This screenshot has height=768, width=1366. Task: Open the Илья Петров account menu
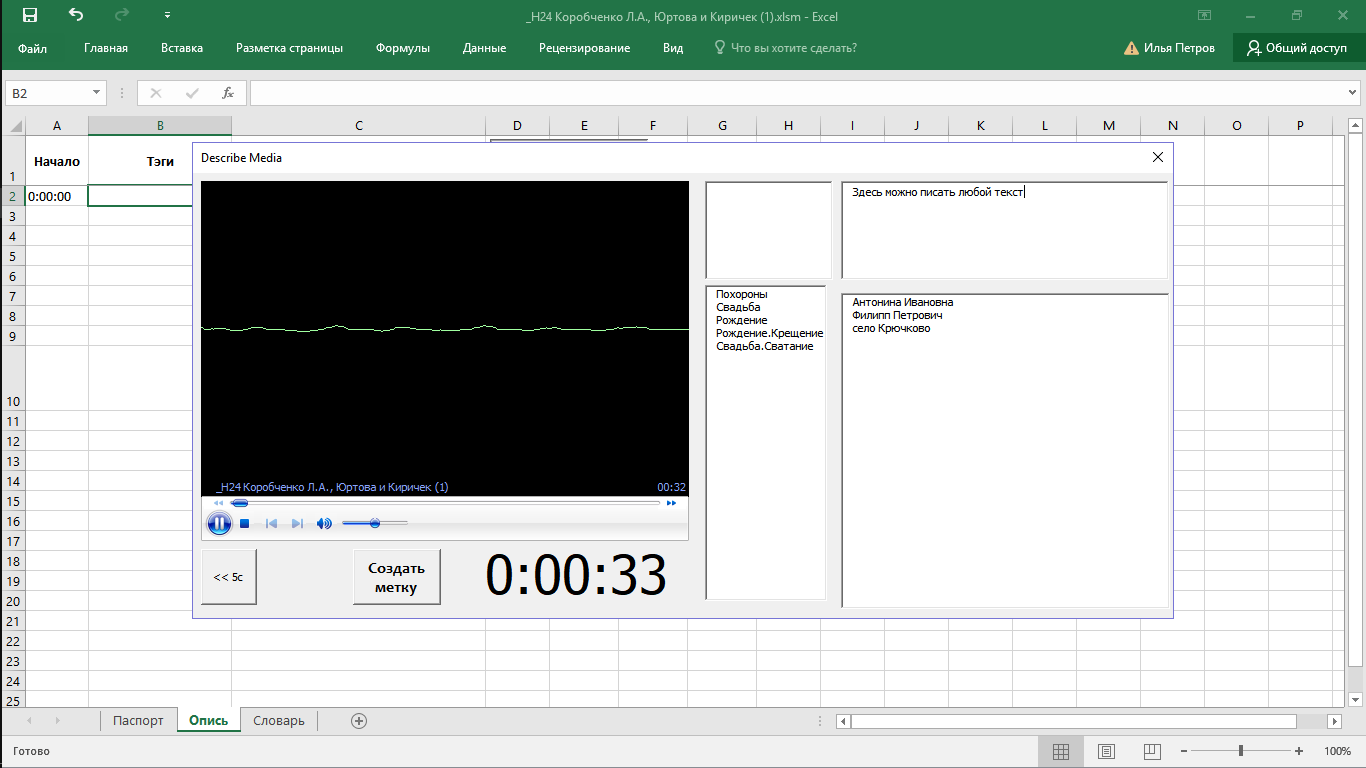1170,48
